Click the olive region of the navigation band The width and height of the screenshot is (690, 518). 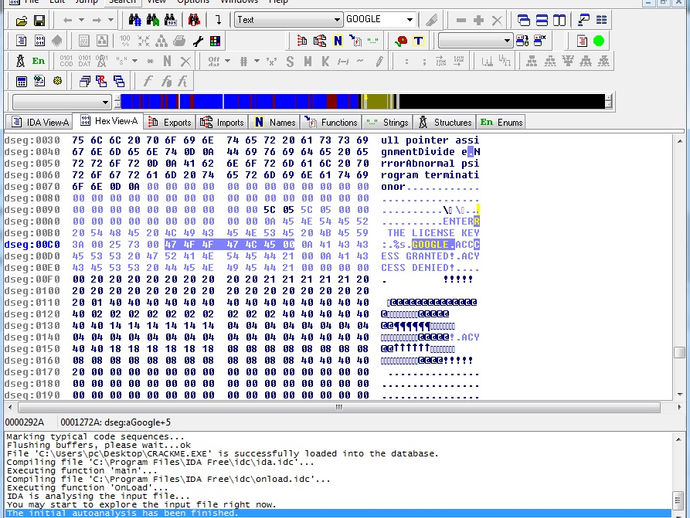(378, 102)
